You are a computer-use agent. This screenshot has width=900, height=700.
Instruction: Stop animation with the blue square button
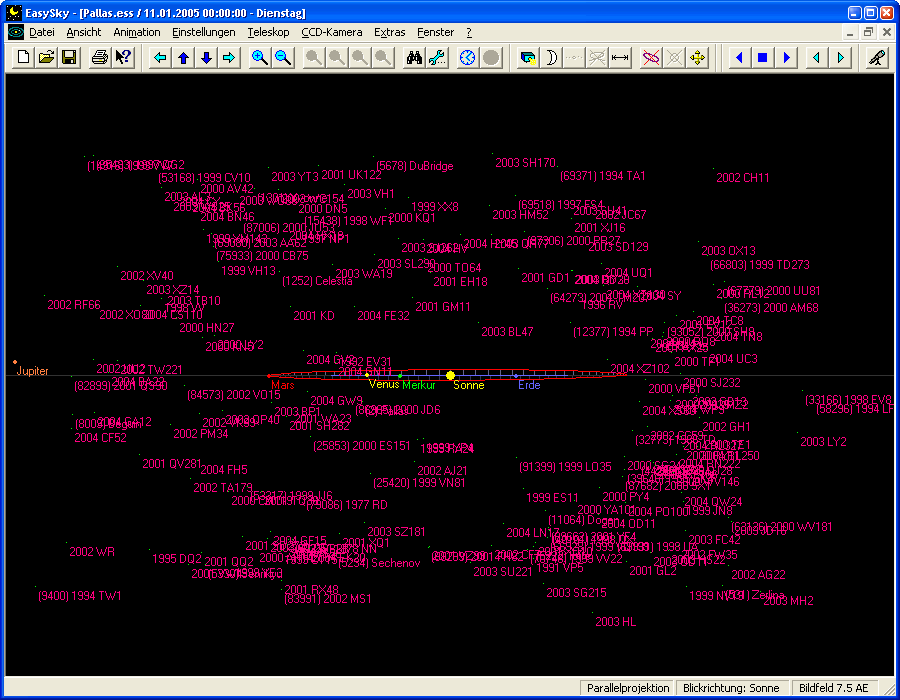(x=762, y=58)
